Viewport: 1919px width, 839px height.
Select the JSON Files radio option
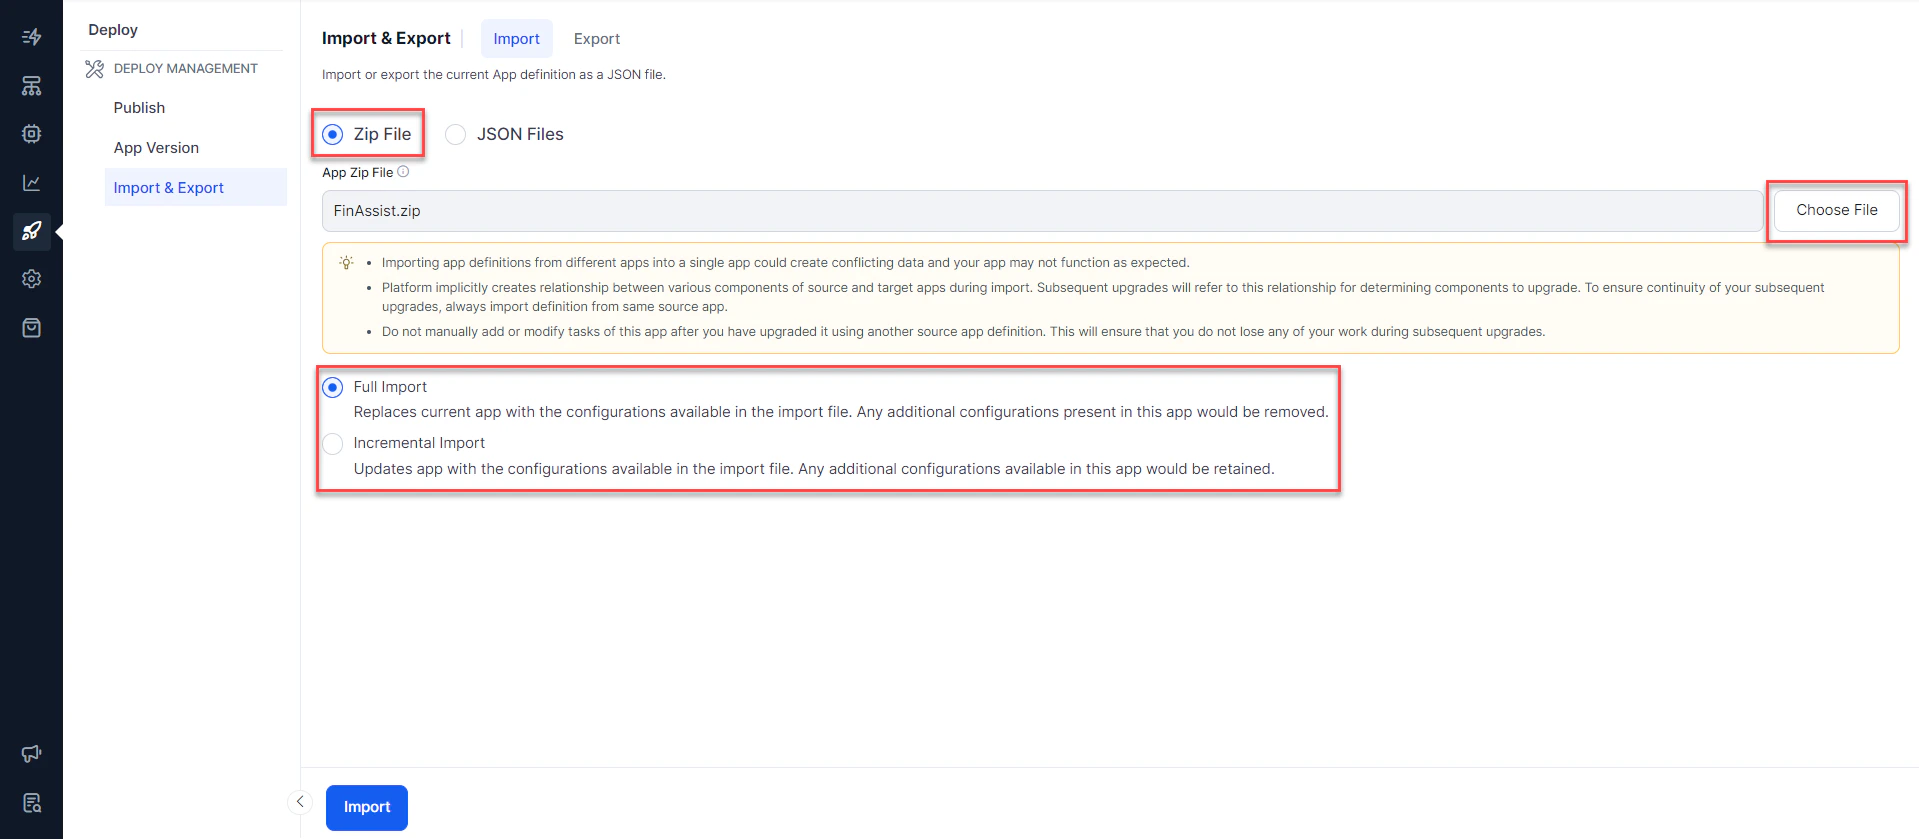click(x=455, y=134)
